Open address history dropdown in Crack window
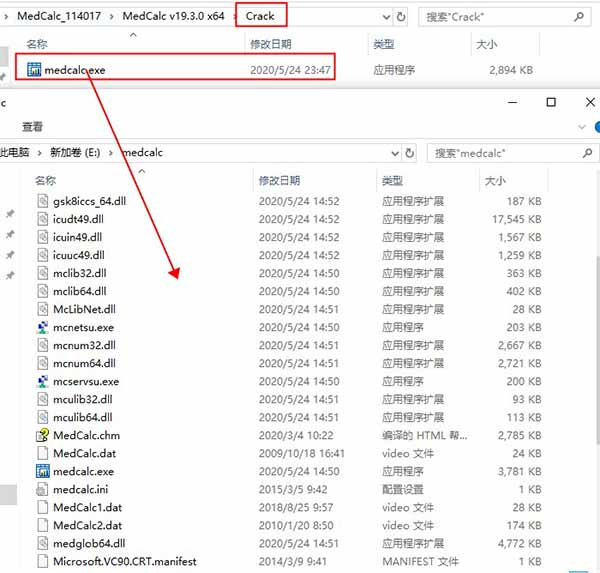Image resolution: width=600 pixels, height=573 pixels. [386, 17]
